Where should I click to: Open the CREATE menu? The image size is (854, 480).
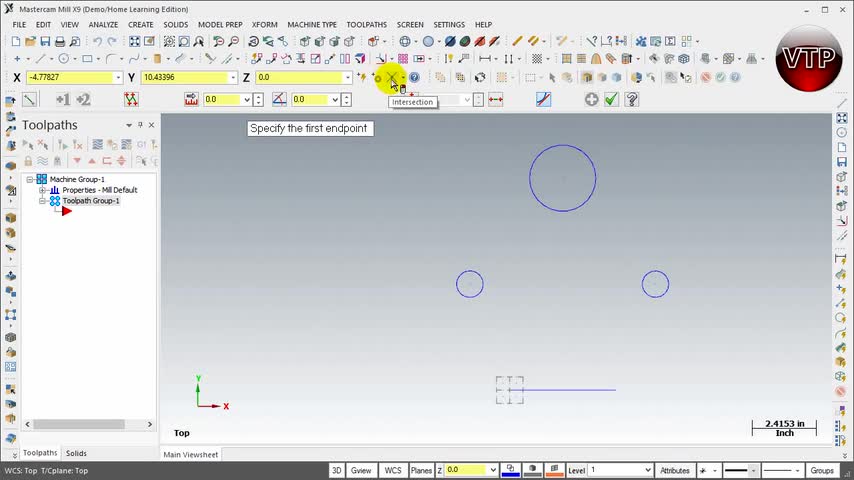tap(141, 25)
